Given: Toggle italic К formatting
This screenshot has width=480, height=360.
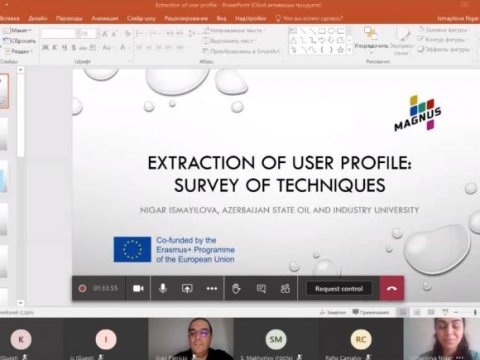Looking at the screenshot, I should (55, 48).
